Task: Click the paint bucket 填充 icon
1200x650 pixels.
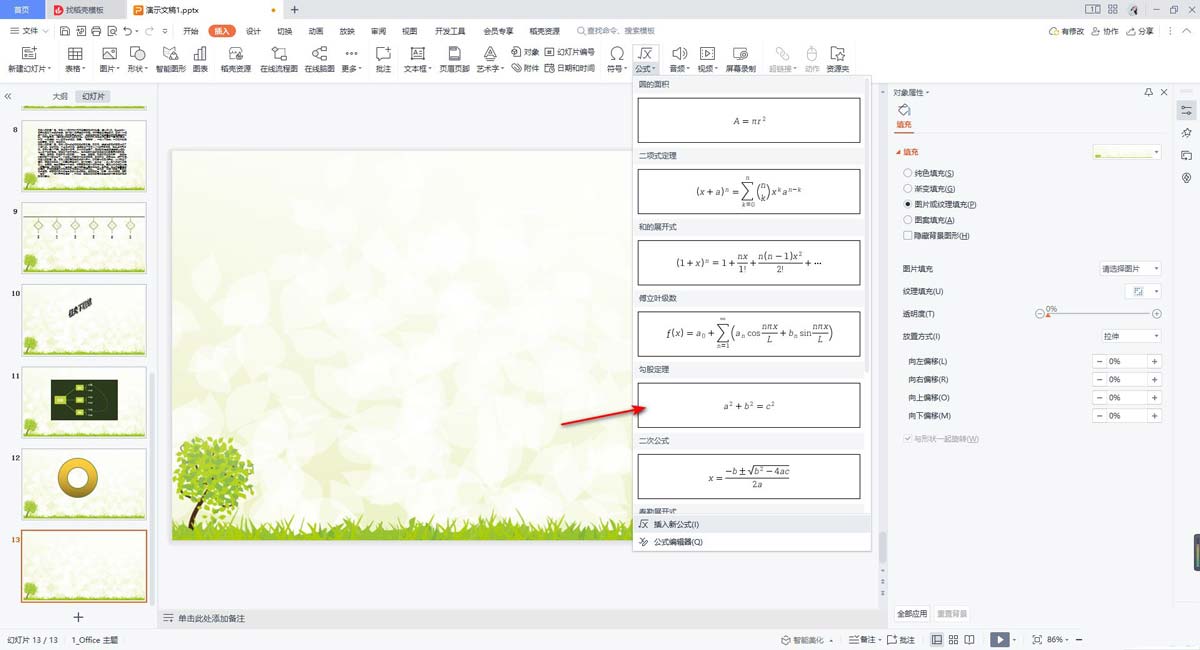Action: 904,110
